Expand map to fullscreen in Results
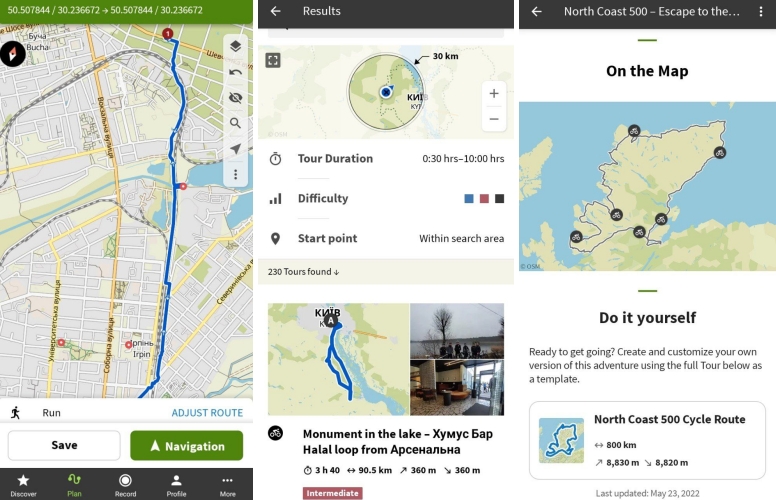This screenshot has height=500, width=776. 273,60
